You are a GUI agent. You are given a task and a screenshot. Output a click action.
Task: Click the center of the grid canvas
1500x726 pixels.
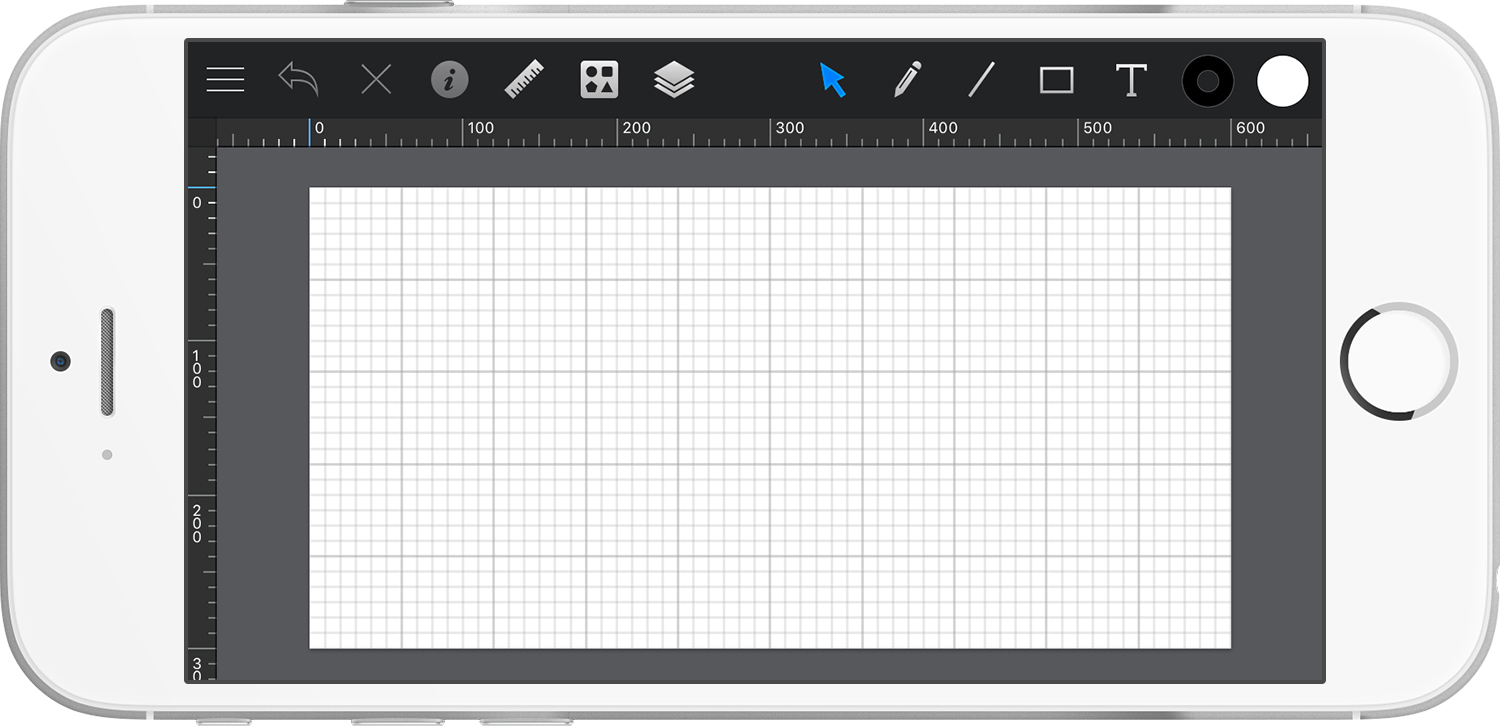click(x=770, y=418)
